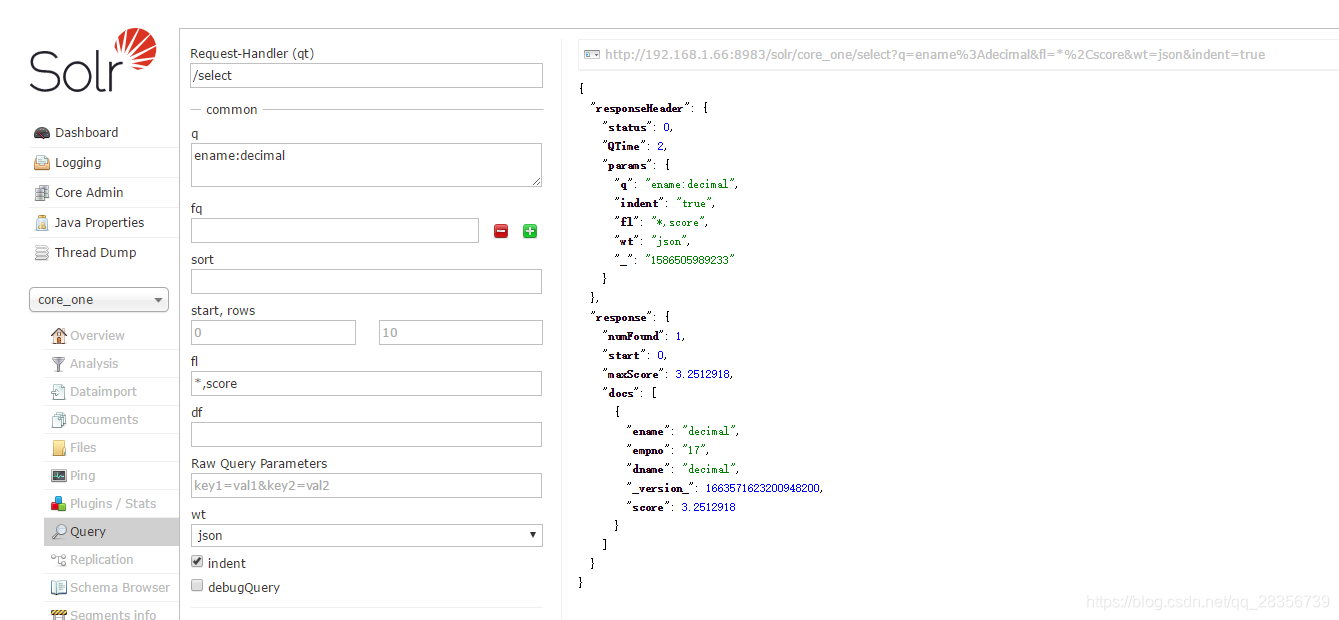The height and width of the screenshot is (620, 1339).
Task: Click the Segments info icon
Action: pyautogui.click(x=59, y=614)
